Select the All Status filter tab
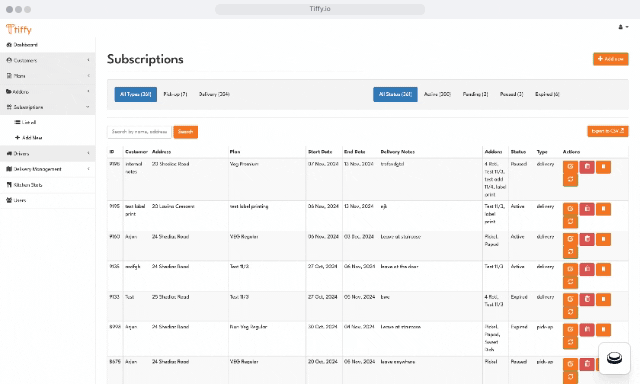Image resolution: width=640 pixels, height=384 pixels. 395,94
